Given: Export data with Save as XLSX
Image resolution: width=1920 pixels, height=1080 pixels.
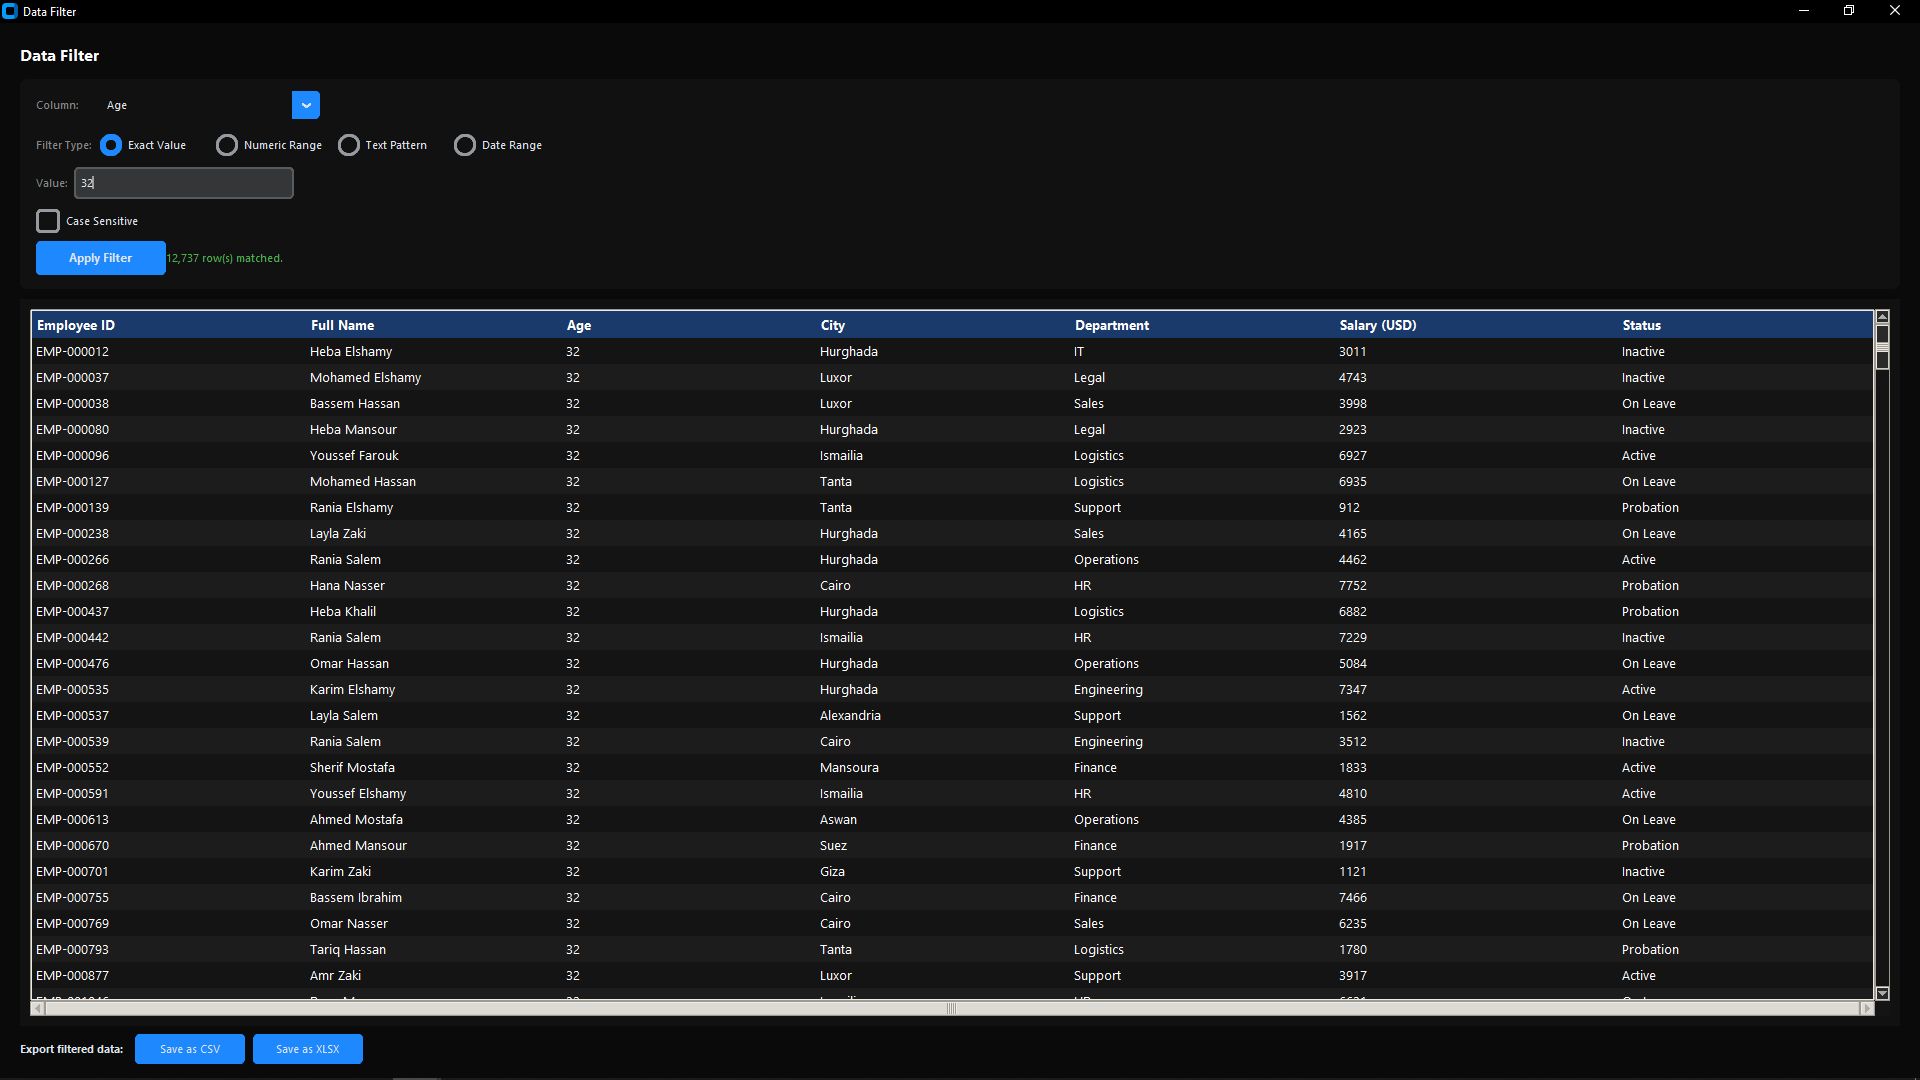Looking at the screenshot, I should click(x=307, y=1049).
